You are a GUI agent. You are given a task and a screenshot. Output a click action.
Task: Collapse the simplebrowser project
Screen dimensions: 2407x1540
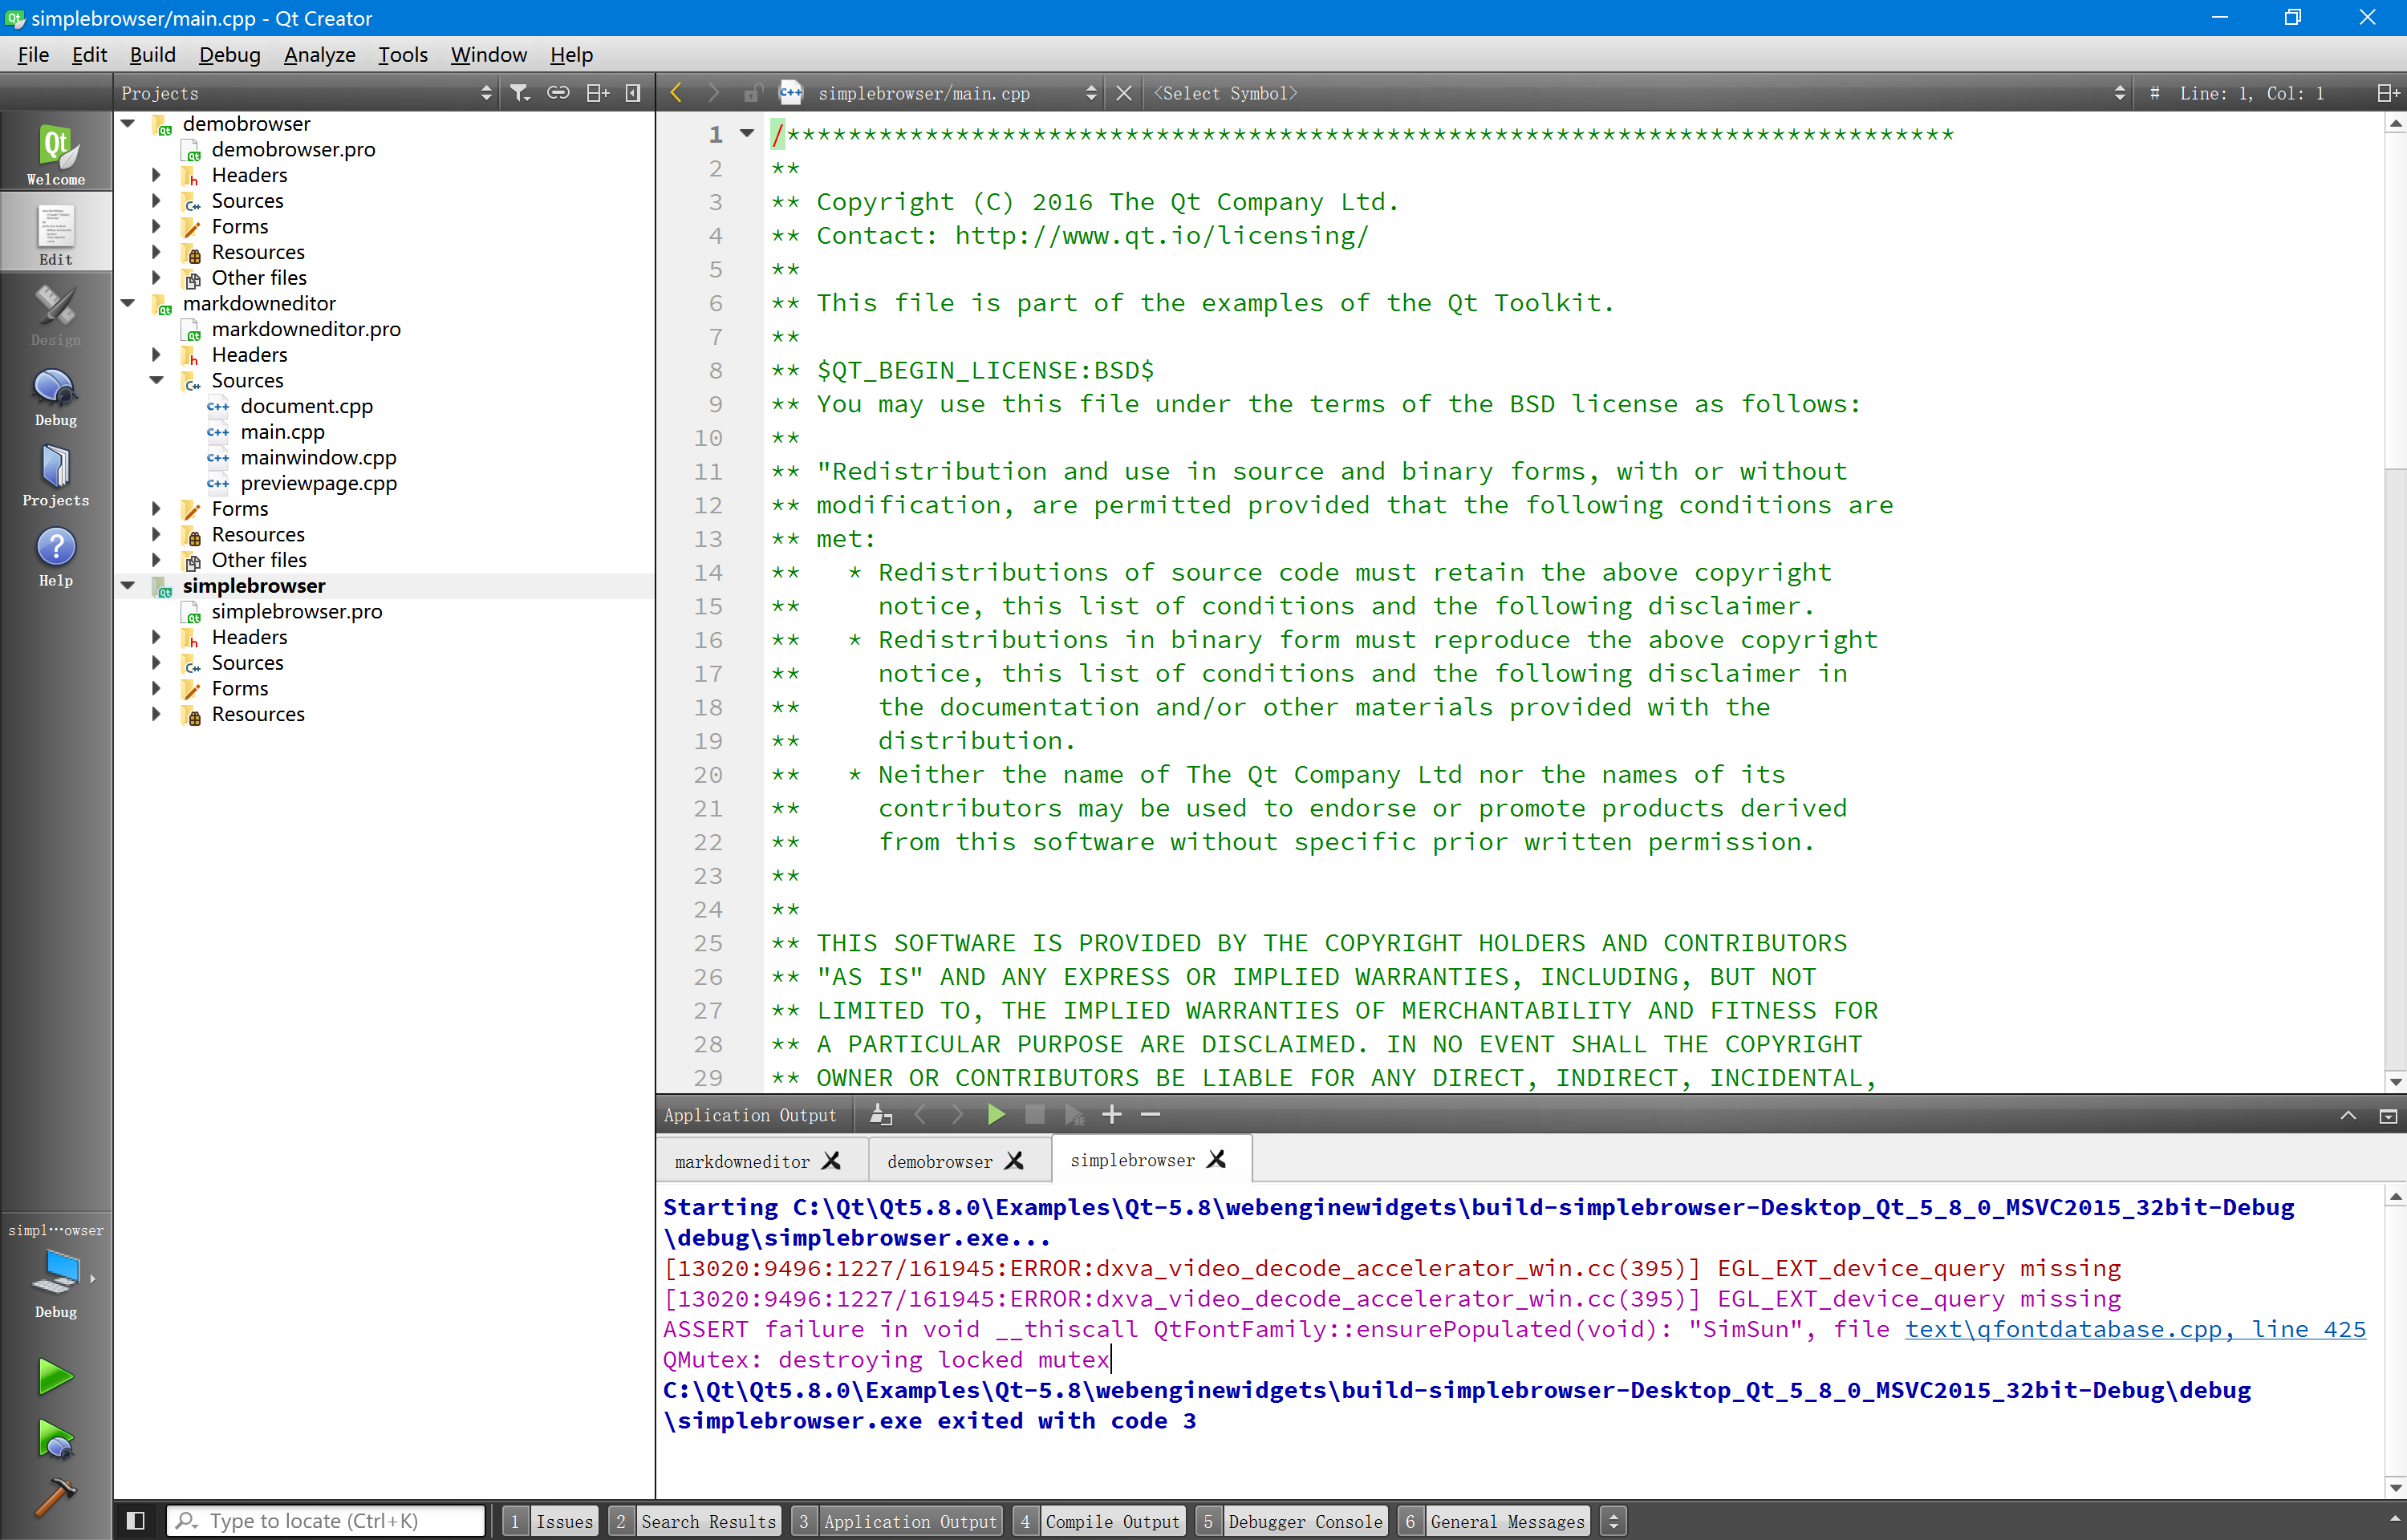click(x=128, y=585)
